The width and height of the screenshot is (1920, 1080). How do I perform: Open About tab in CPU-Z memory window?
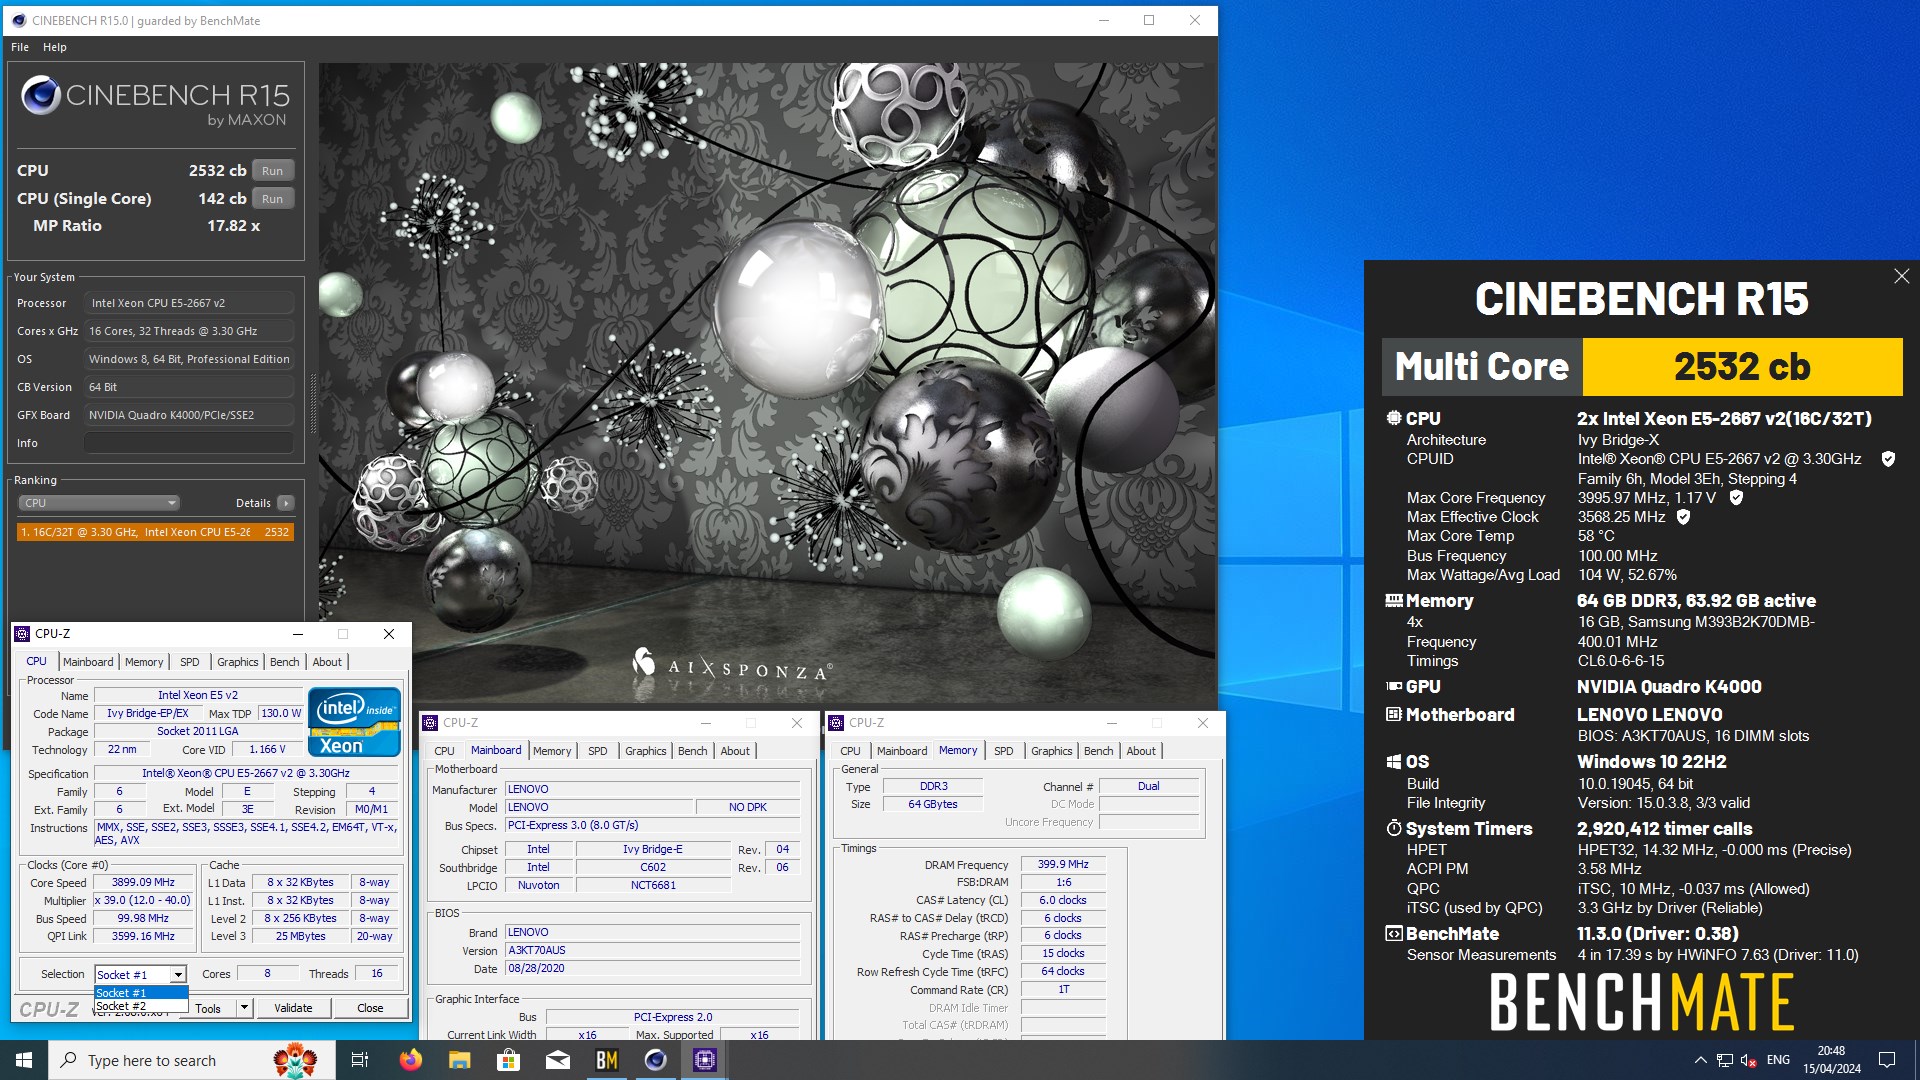pos(1141,751)
